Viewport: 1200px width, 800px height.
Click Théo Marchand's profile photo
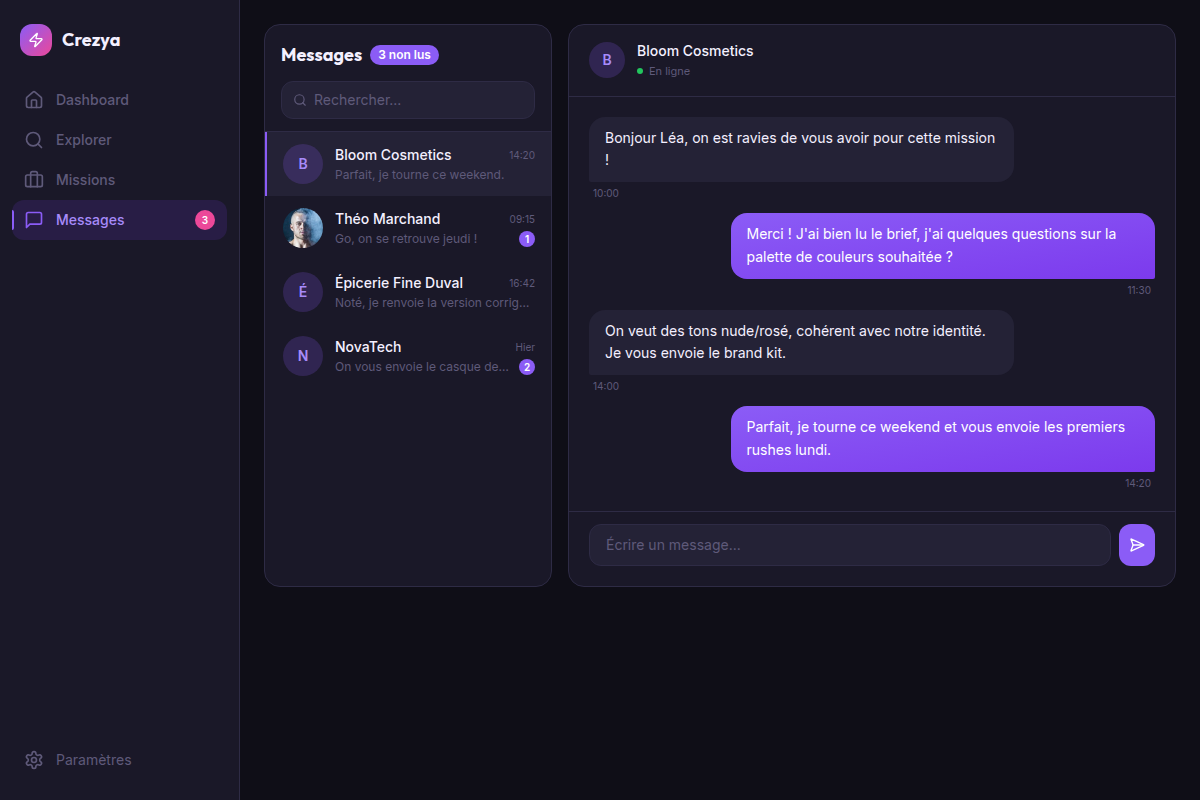coord(303,228)
